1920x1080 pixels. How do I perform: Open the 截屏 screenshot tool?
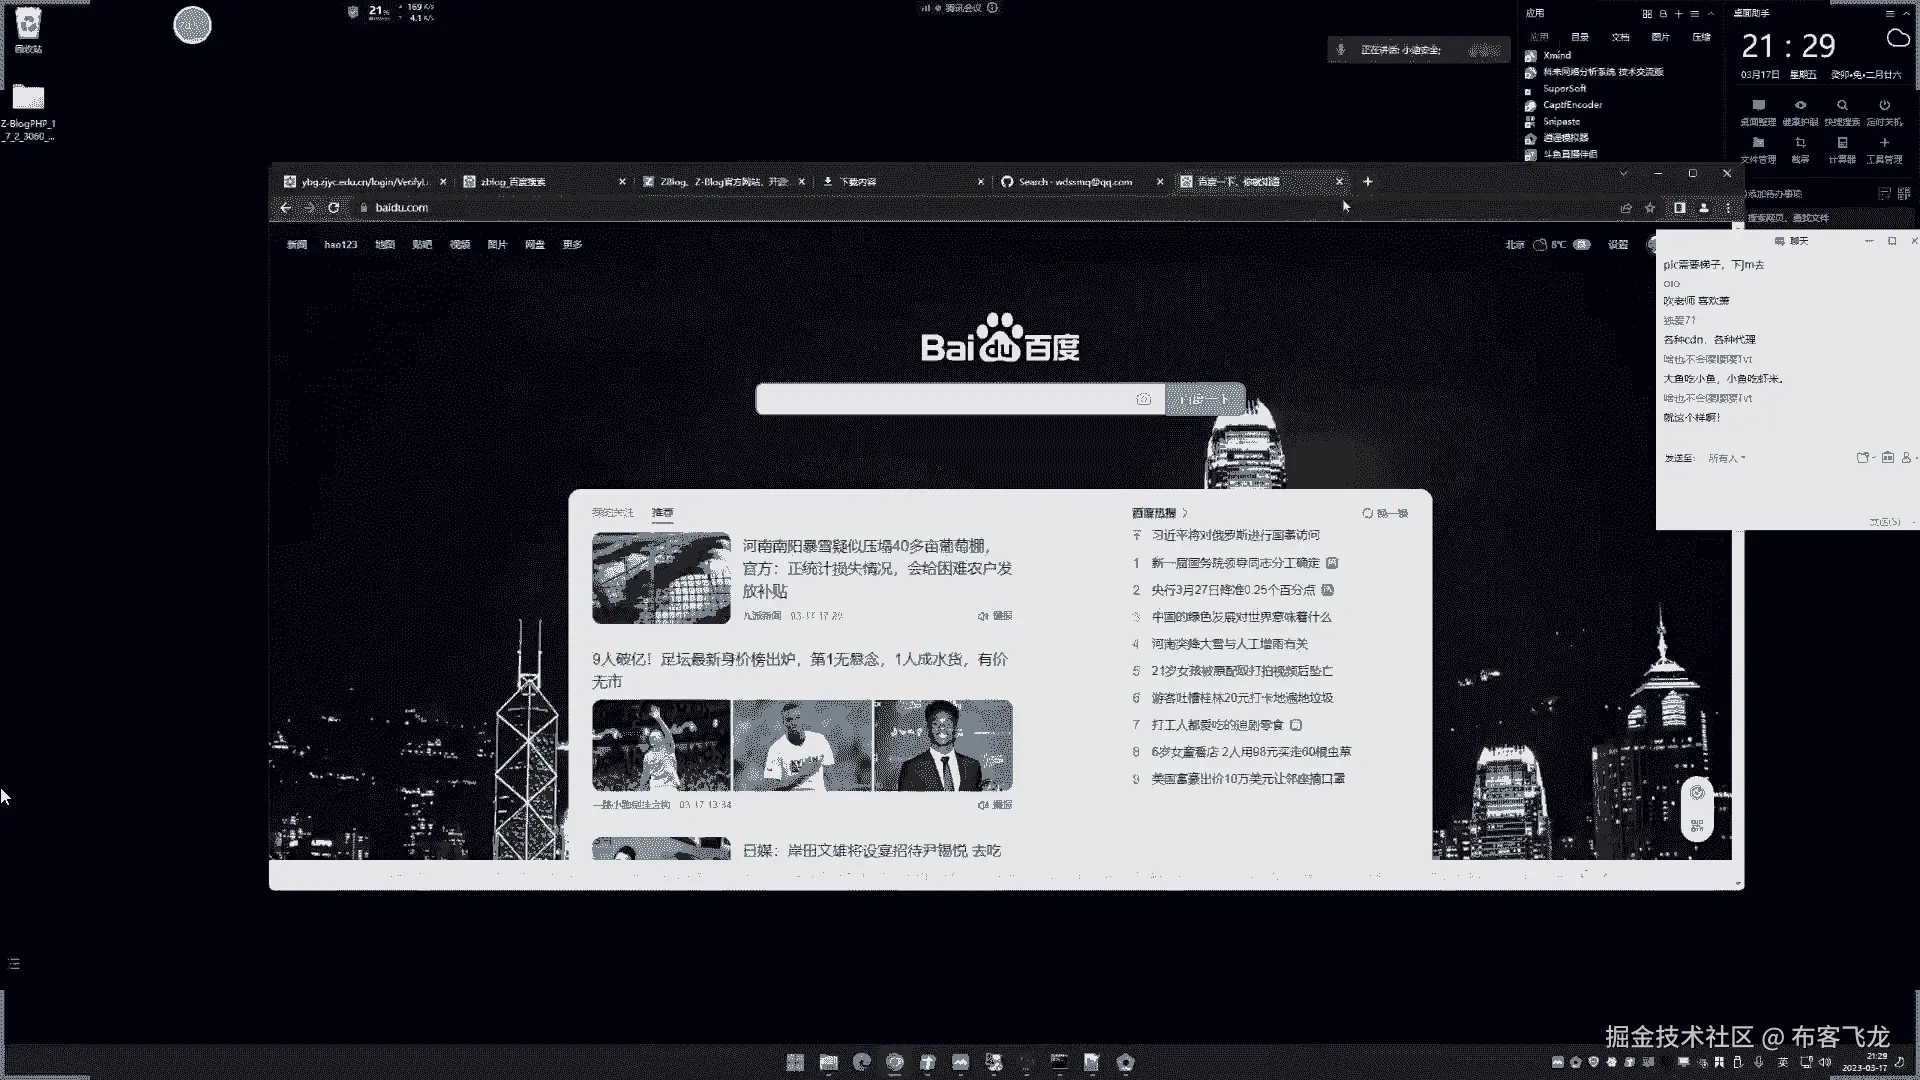click(1800, 143)
